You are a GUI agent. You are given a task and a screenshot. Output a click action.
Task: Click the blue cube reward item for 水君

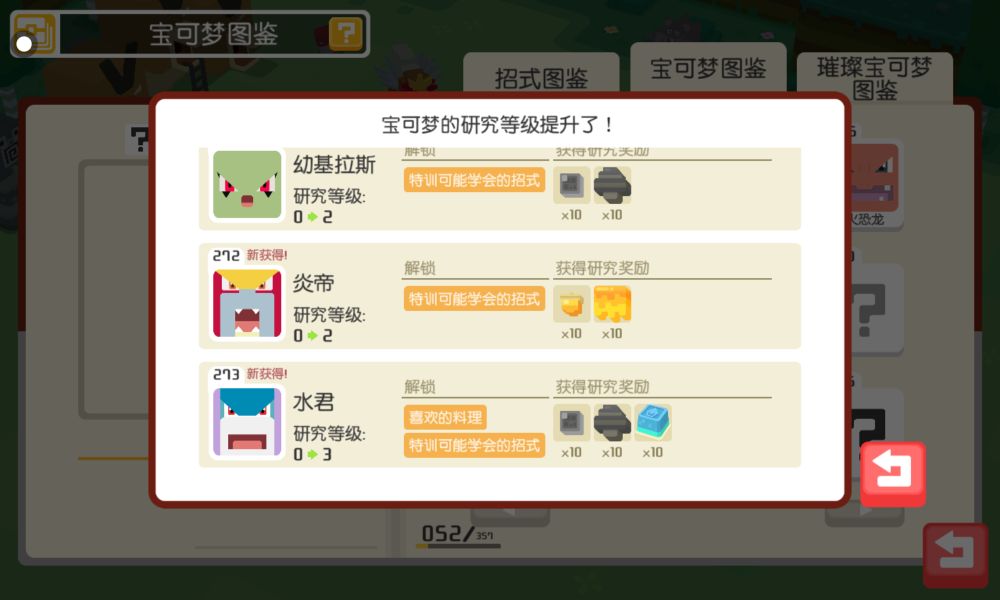[652, 421]
